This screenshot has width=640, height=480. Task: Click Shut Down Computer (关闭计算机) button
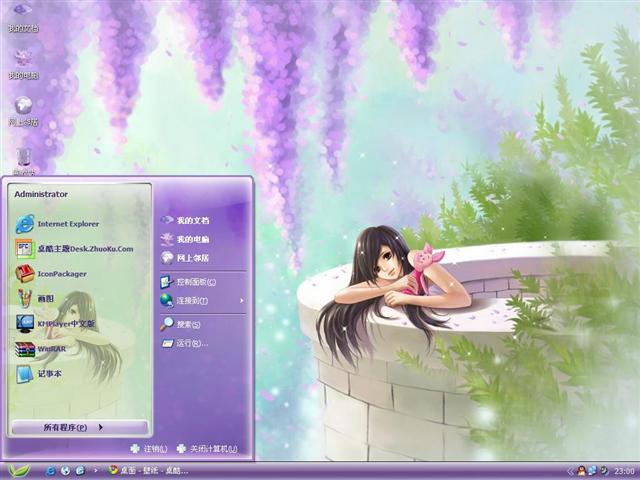coord(207,449)
